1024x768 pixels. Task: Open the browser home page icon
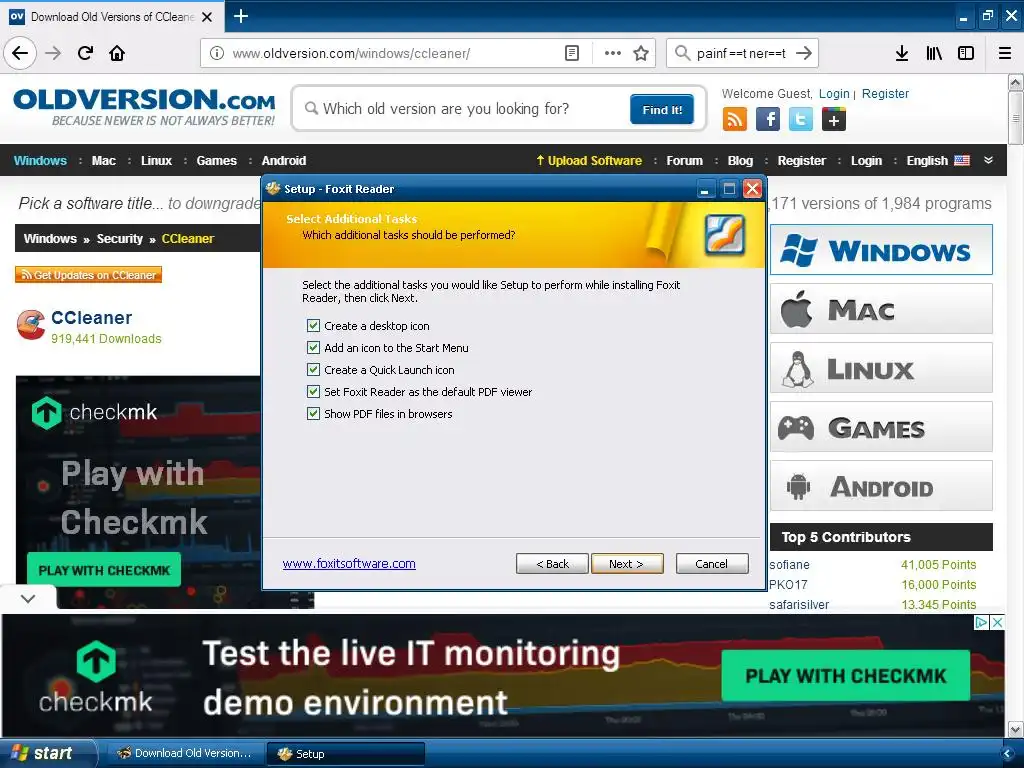pyautogui.click(x=117, y=53)
